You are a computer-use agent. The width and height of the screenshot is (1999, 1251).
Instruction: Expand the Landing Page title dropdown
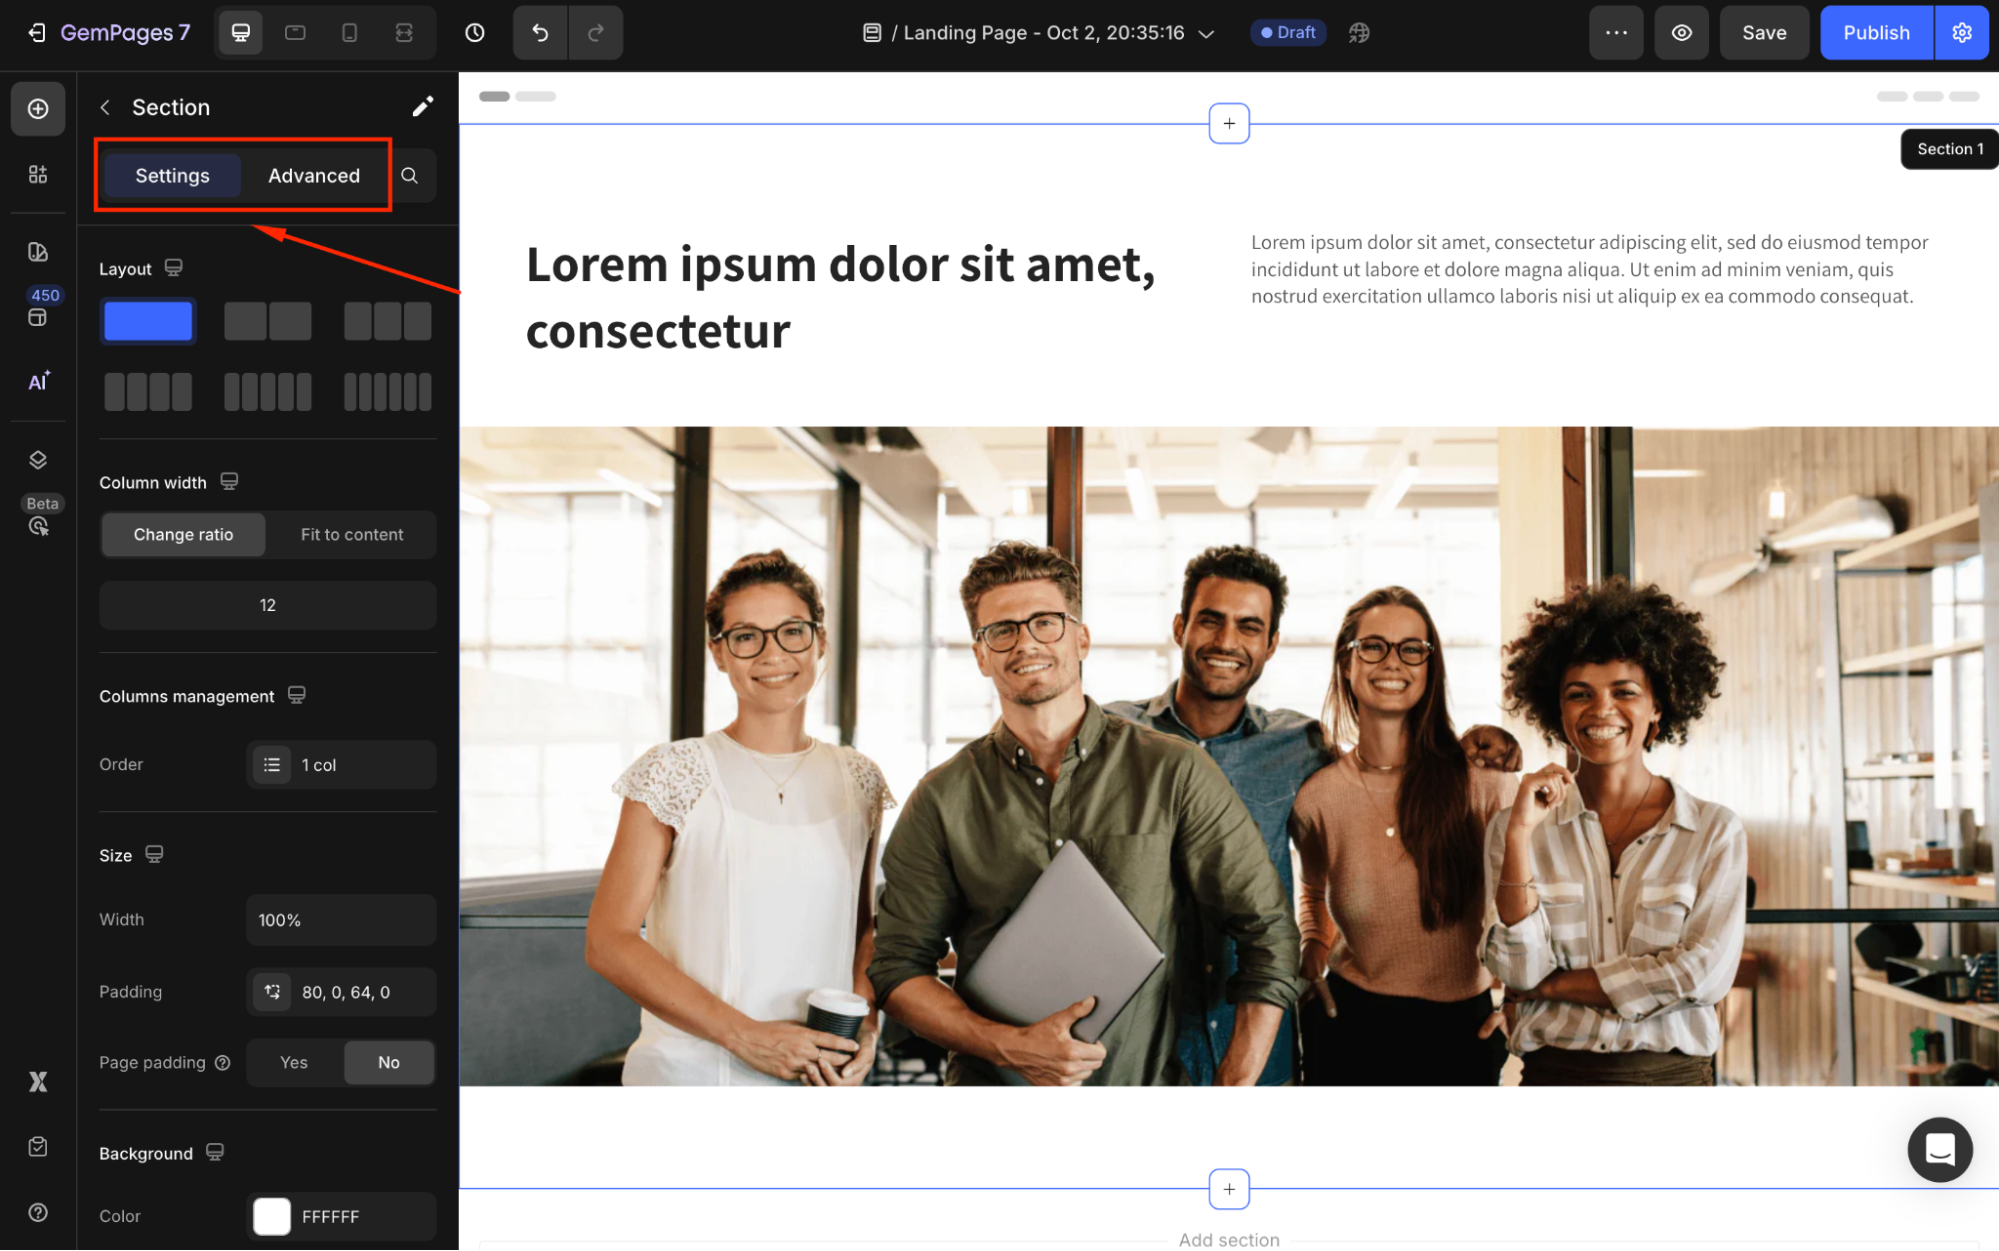[1207, 34]
